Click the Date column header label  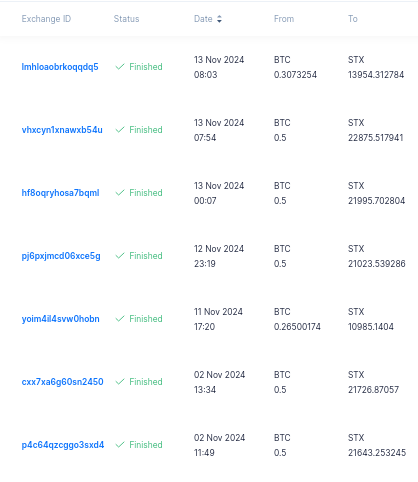[x=203, y=19]
